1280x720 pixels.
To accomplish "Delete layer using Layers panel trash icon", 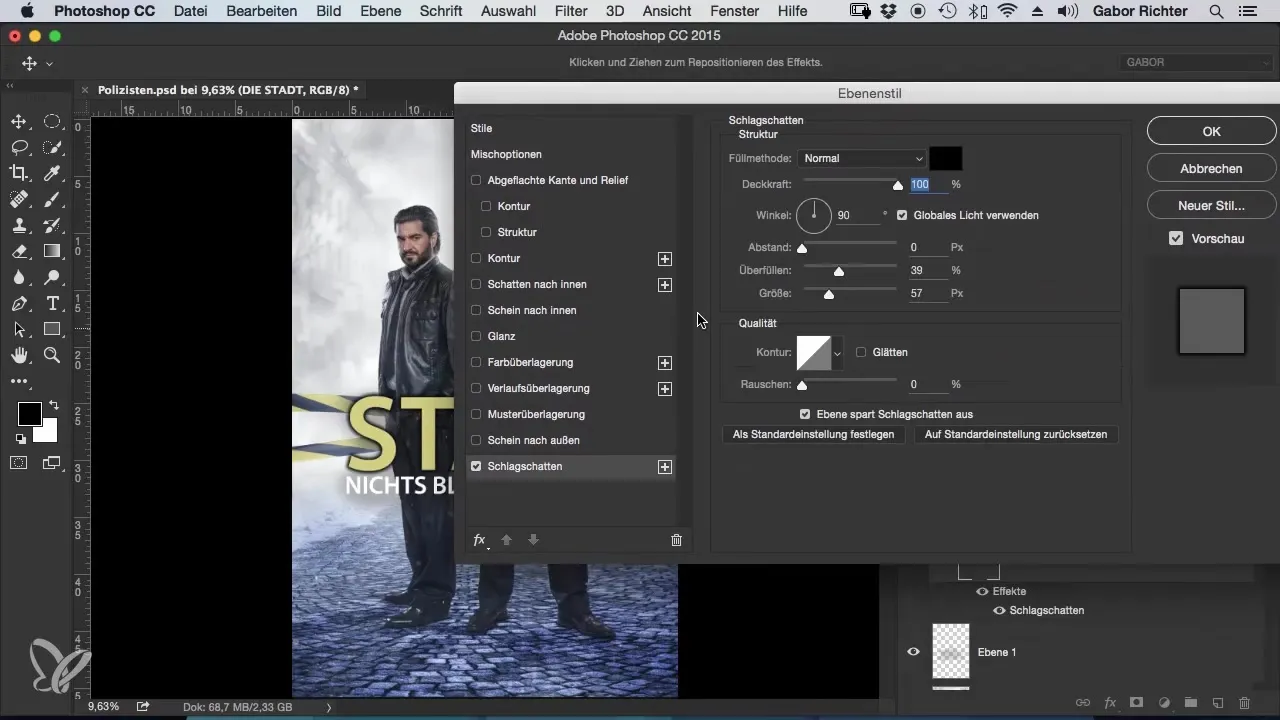I will click(1244, 703).
